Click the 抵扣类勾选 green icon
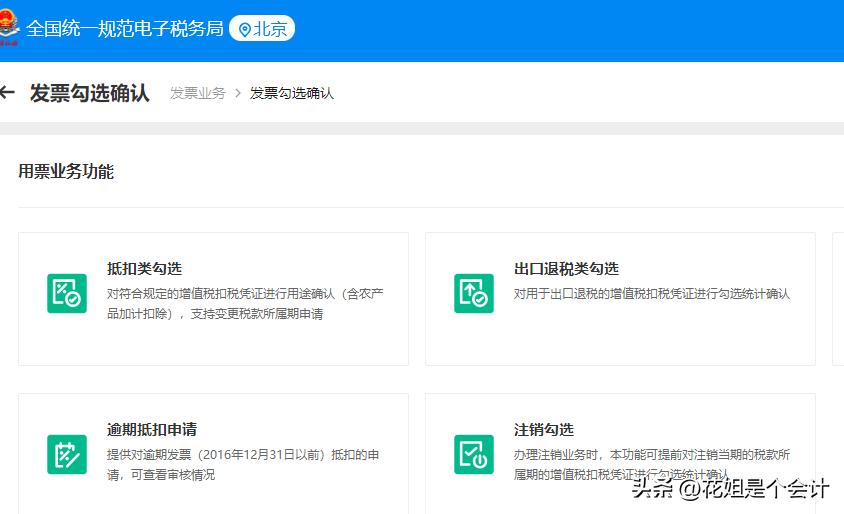This screenshot has width=844, height=514. tap(67, 293)
